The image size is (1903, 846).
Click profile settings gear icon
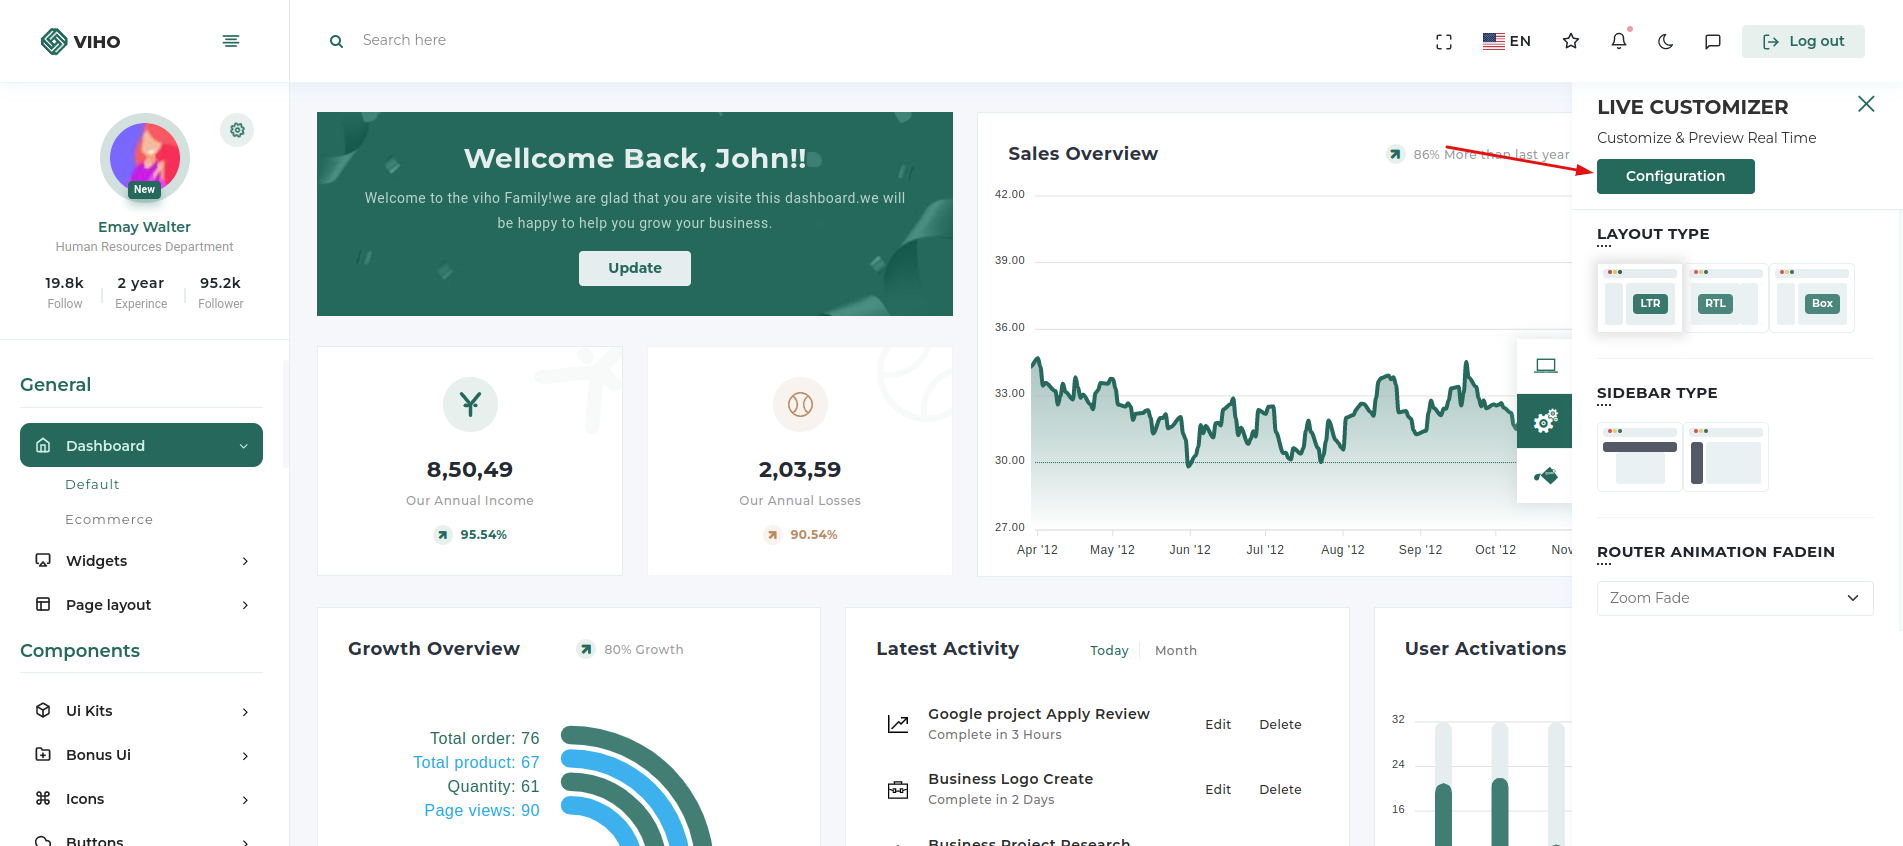[237, 130]
